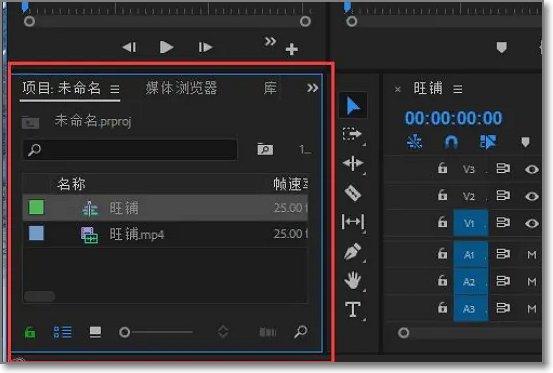Click the project thumbnail zoom slider handle
Viewport: 553px width, 373px height.
point(124,332)
